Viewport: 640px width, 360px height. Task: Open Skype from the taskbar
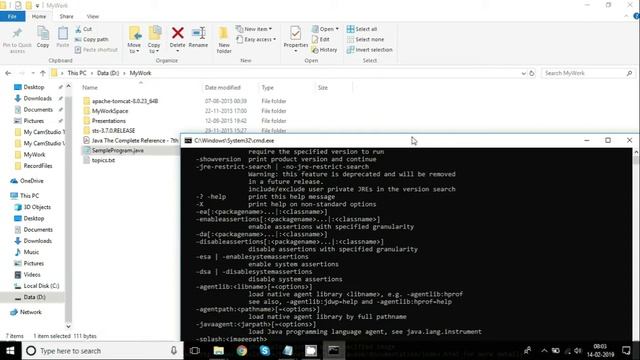click(264, 351)
